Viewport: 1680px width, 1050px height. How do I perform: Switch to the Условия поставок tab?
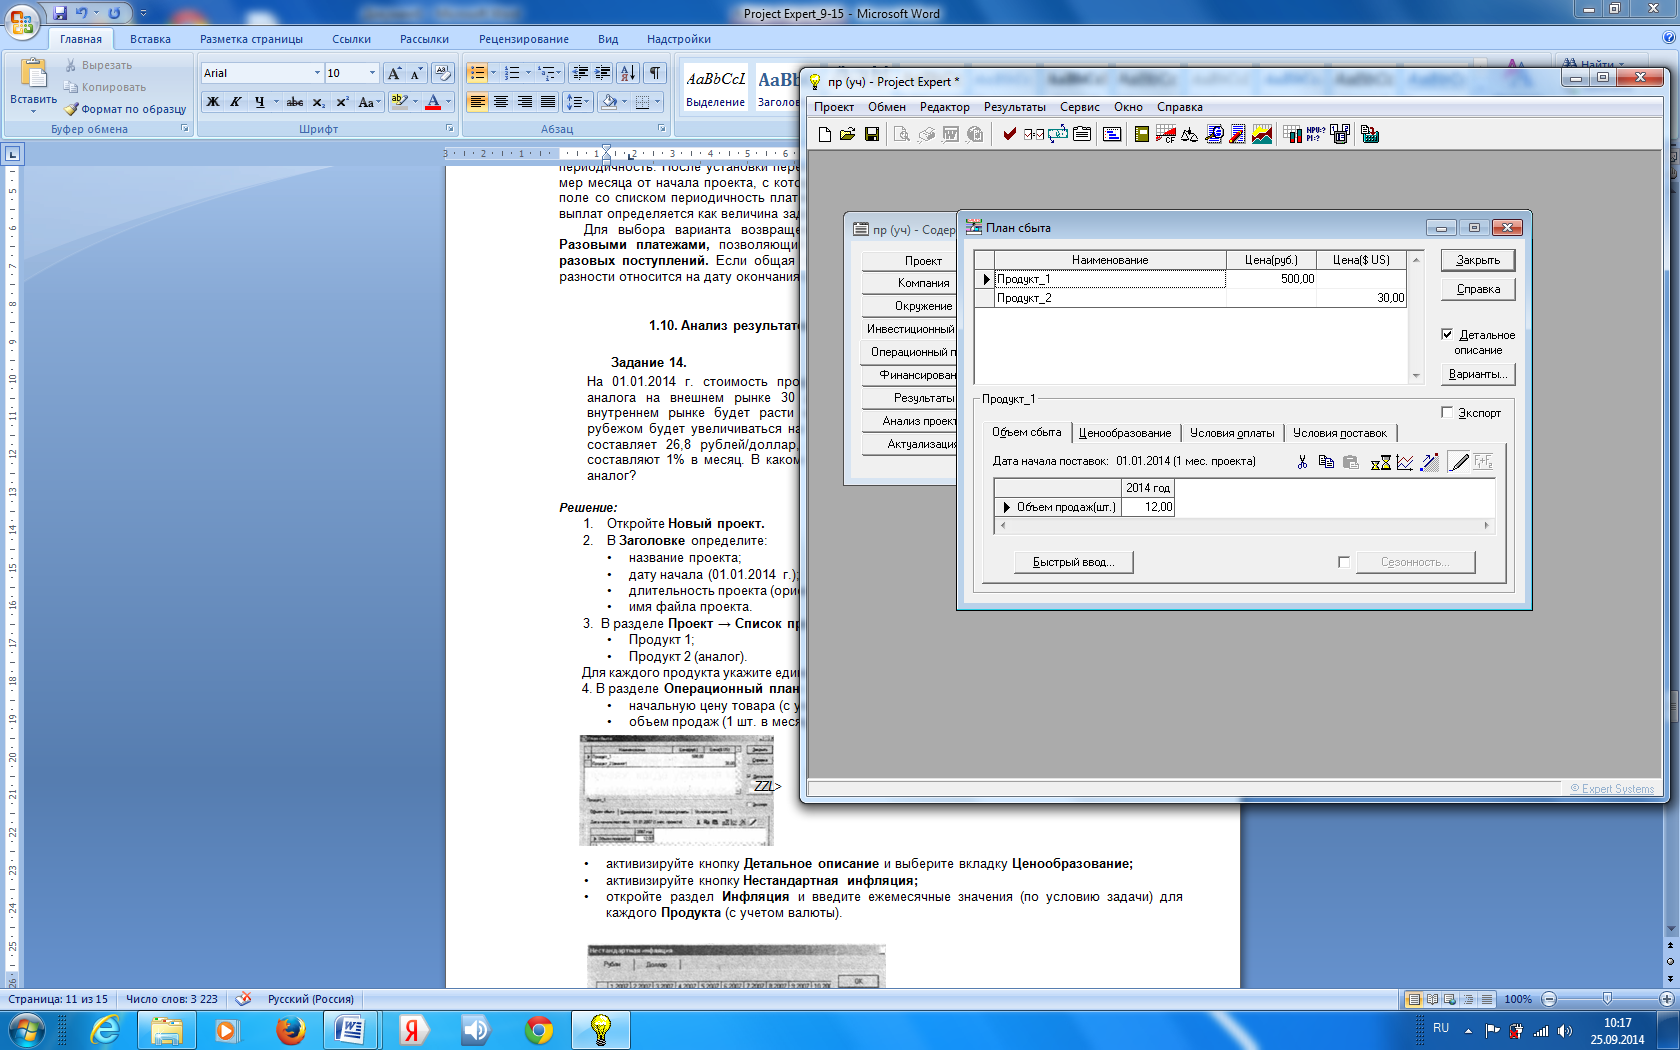pos(1340,433)
